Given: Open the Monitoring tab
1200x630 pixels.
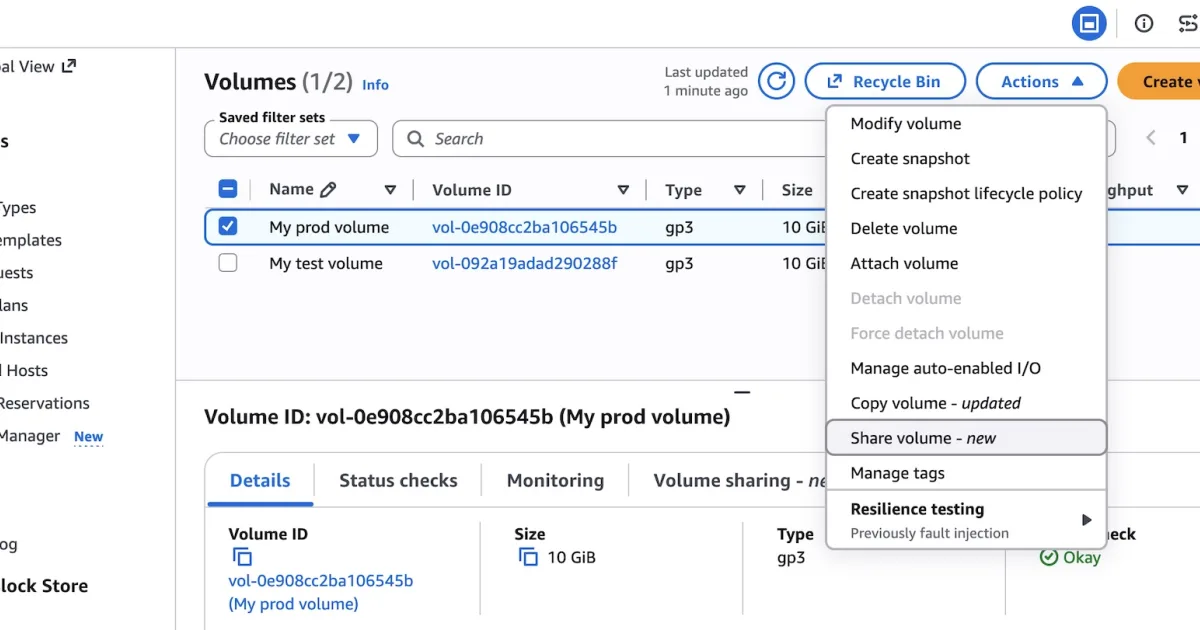Looking at the screenshot, I should [555, 481].
